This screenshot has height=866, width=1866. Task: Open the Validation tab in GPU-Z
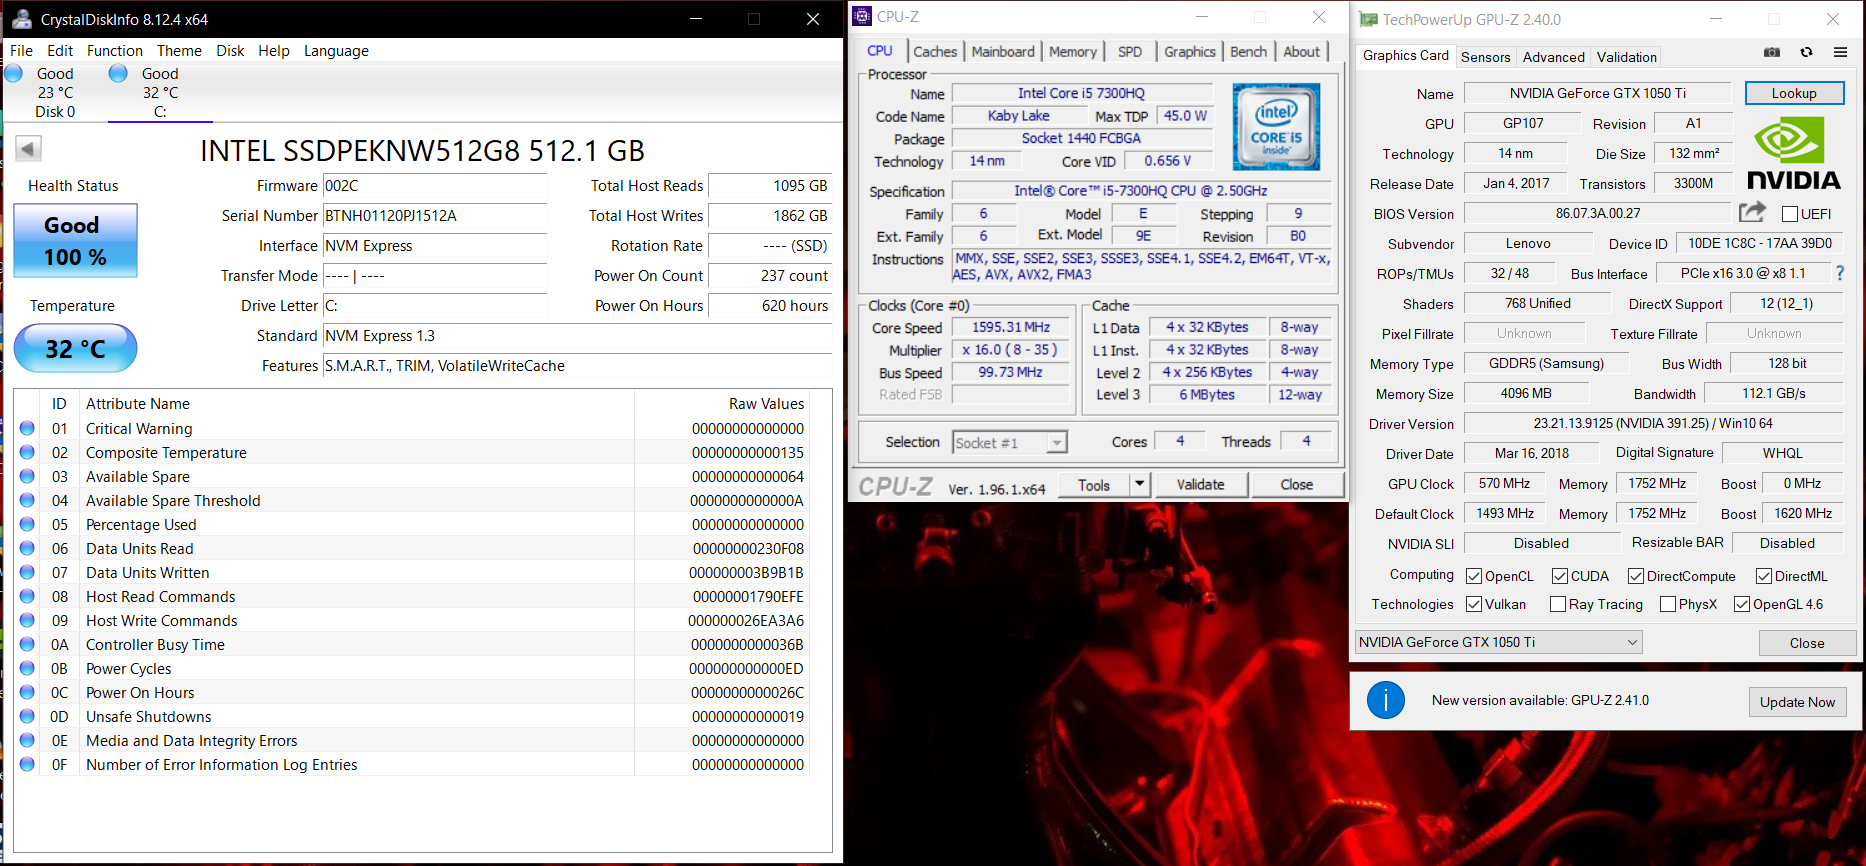click(1626, 57)
